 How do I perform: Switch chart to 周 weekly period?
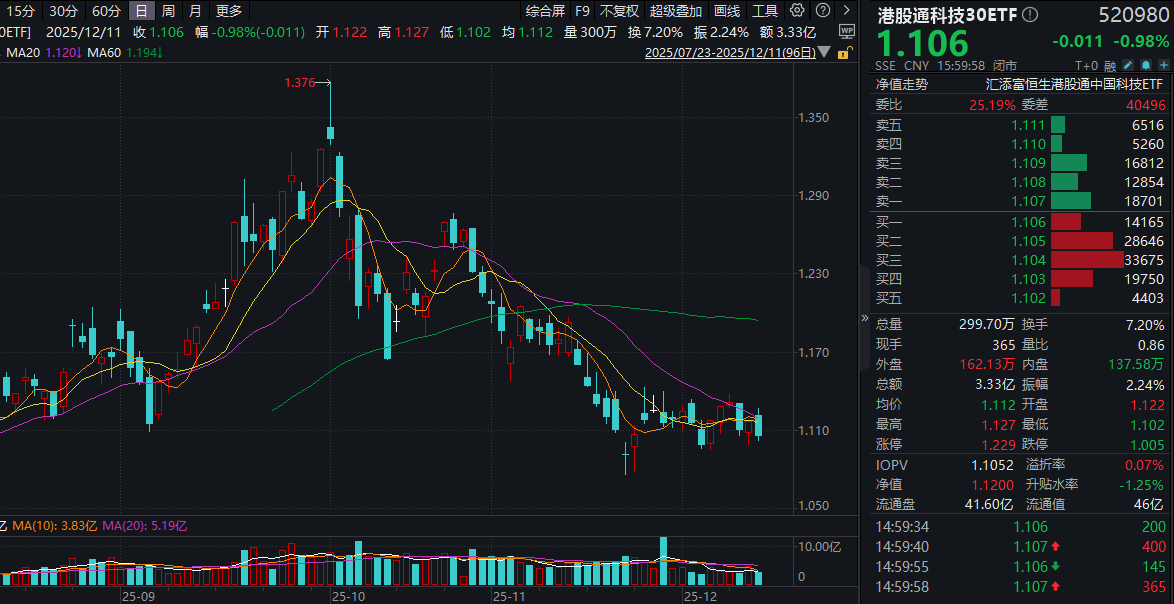168,11
